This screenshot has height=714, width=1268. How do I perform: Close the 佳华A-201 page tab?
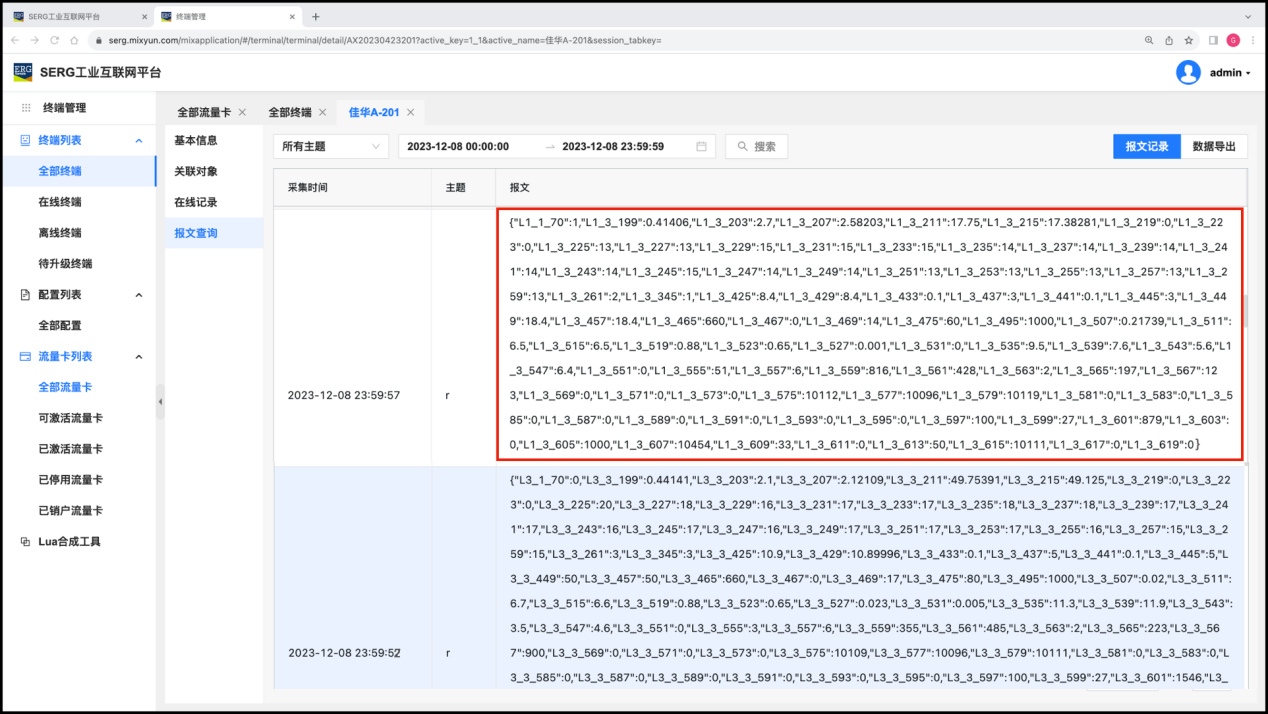click(x=410, y=112)
